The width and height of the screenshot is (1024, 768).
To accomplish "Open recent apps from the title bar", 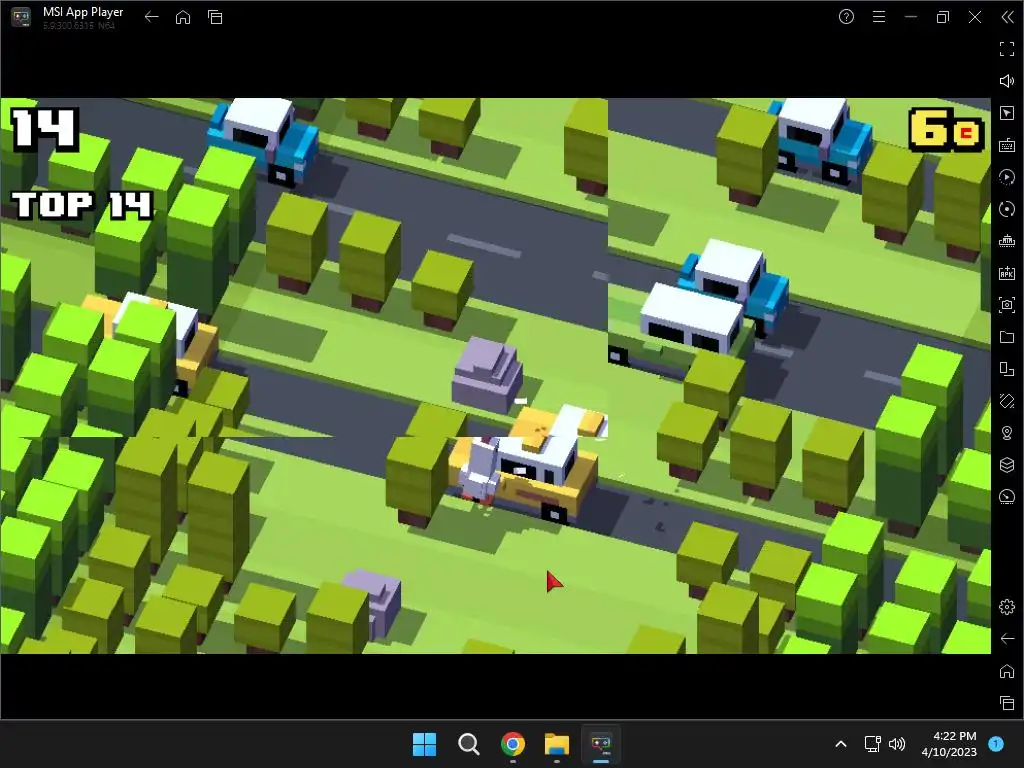I will [x=215, y=17].
